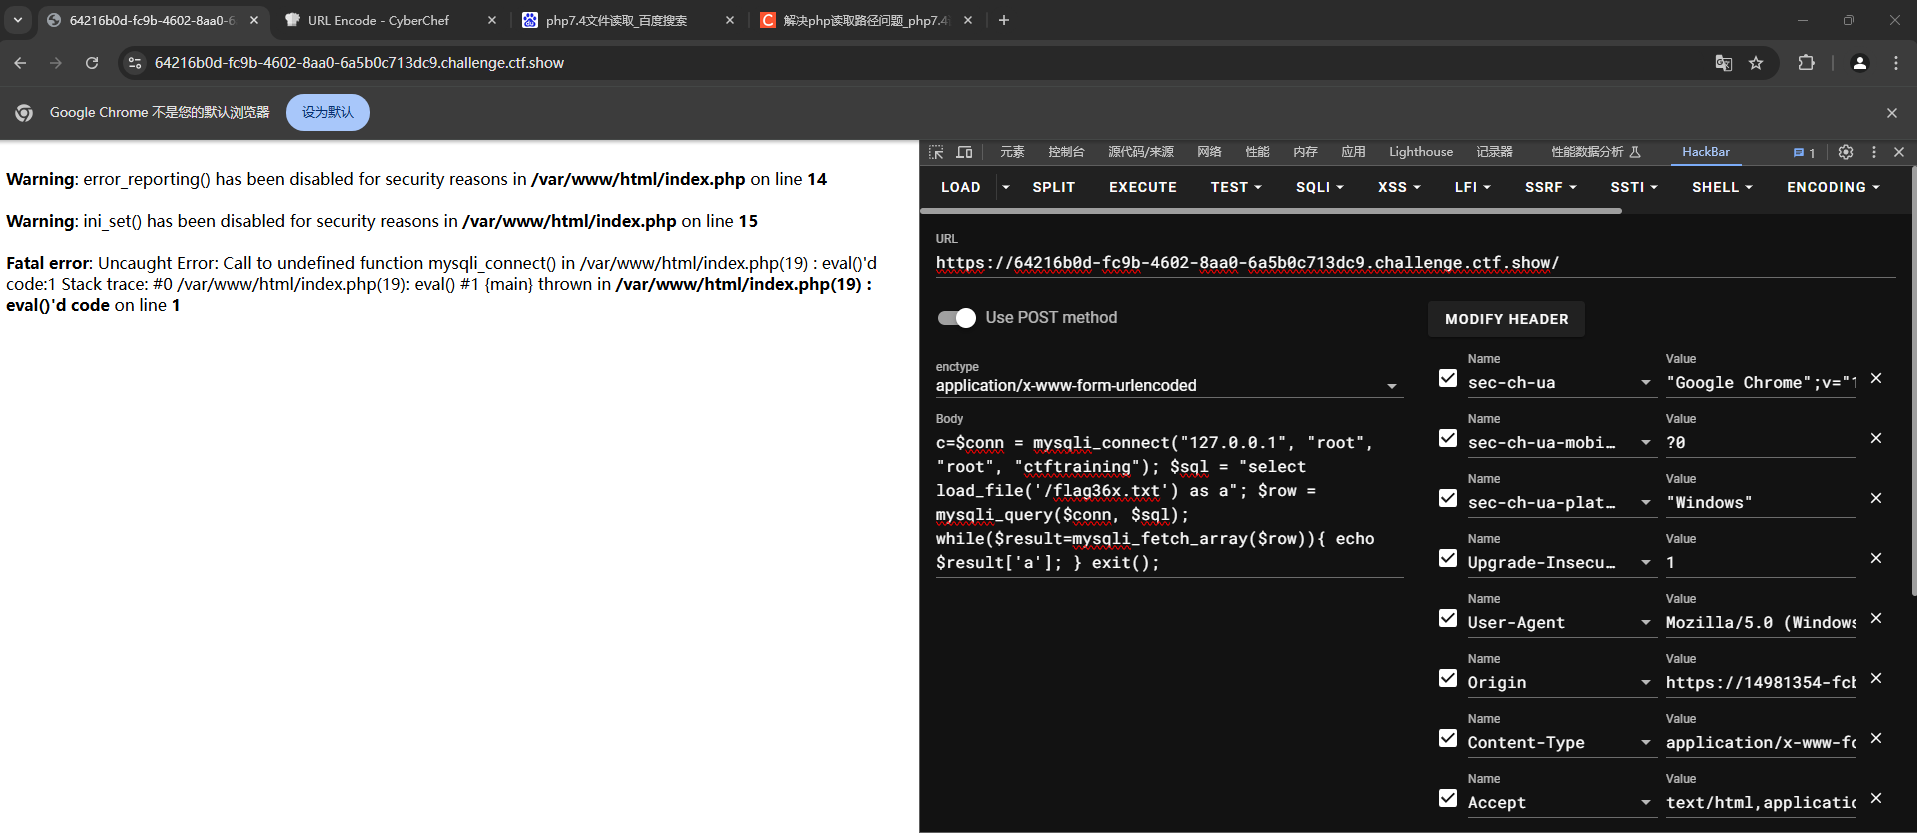Click the LOAD button
This screenshot has width=1917, height=833.
[961, 187]
